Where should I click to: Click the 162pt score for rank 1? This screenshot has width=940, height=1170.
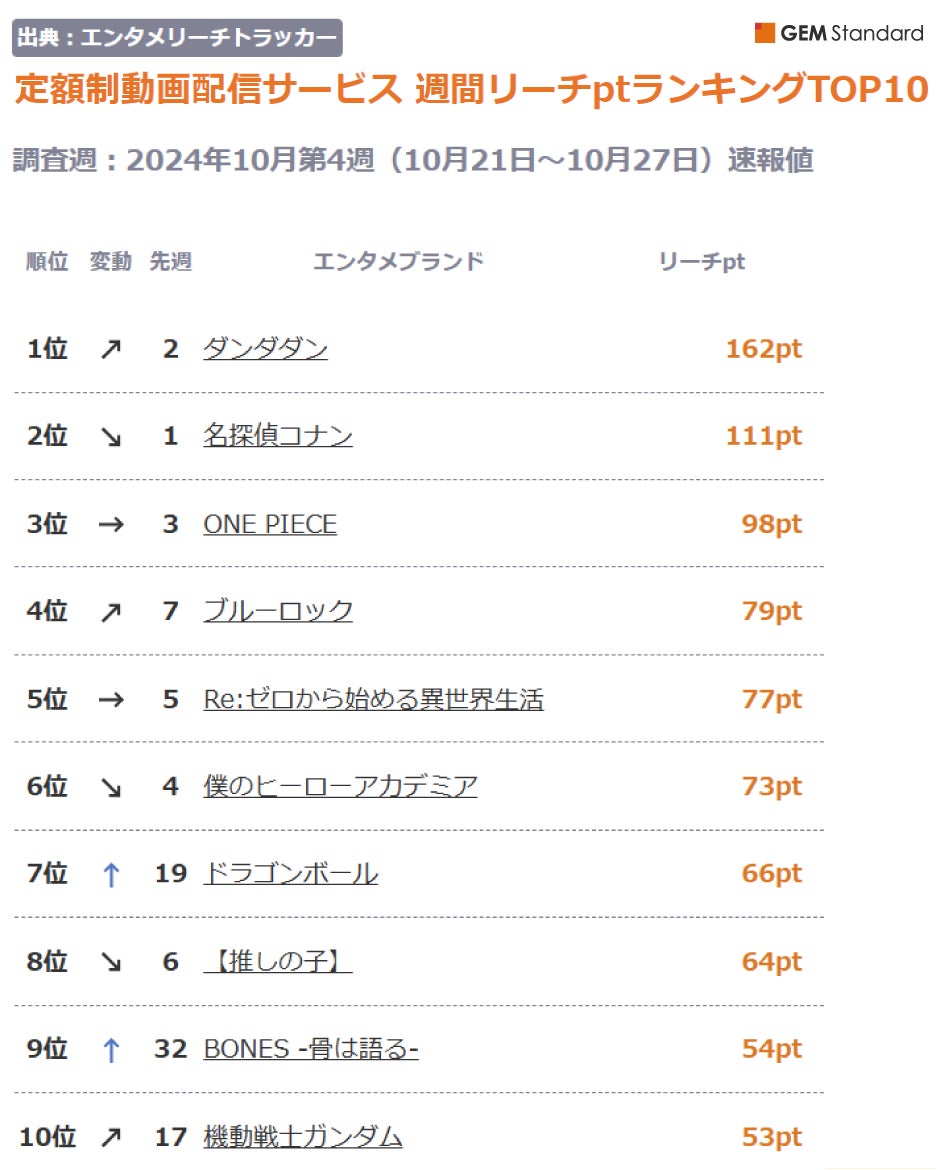click(x=763, y=349)
